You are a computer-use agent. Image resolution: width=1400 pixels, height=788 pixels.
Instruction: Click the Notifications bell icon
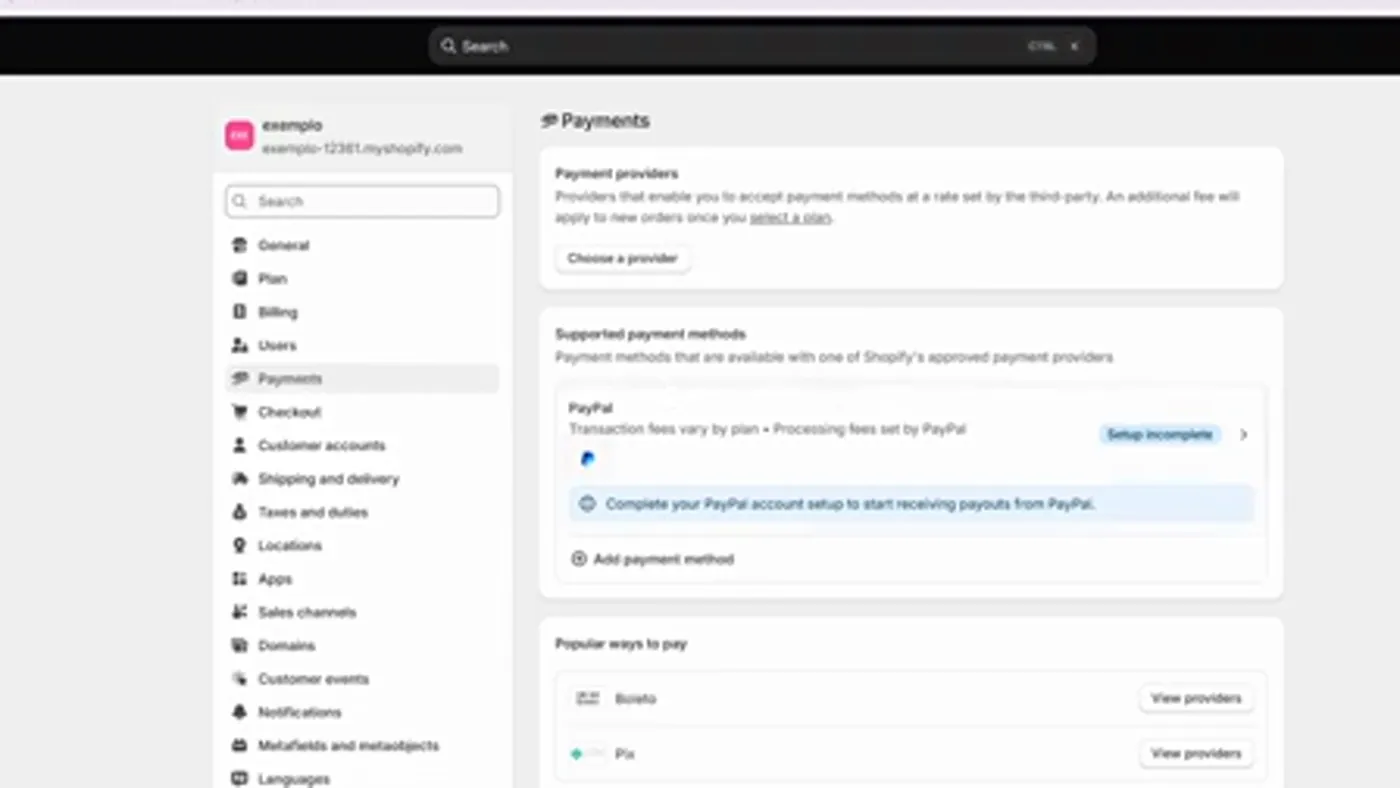pyautogui.click(x=239, y=712)
